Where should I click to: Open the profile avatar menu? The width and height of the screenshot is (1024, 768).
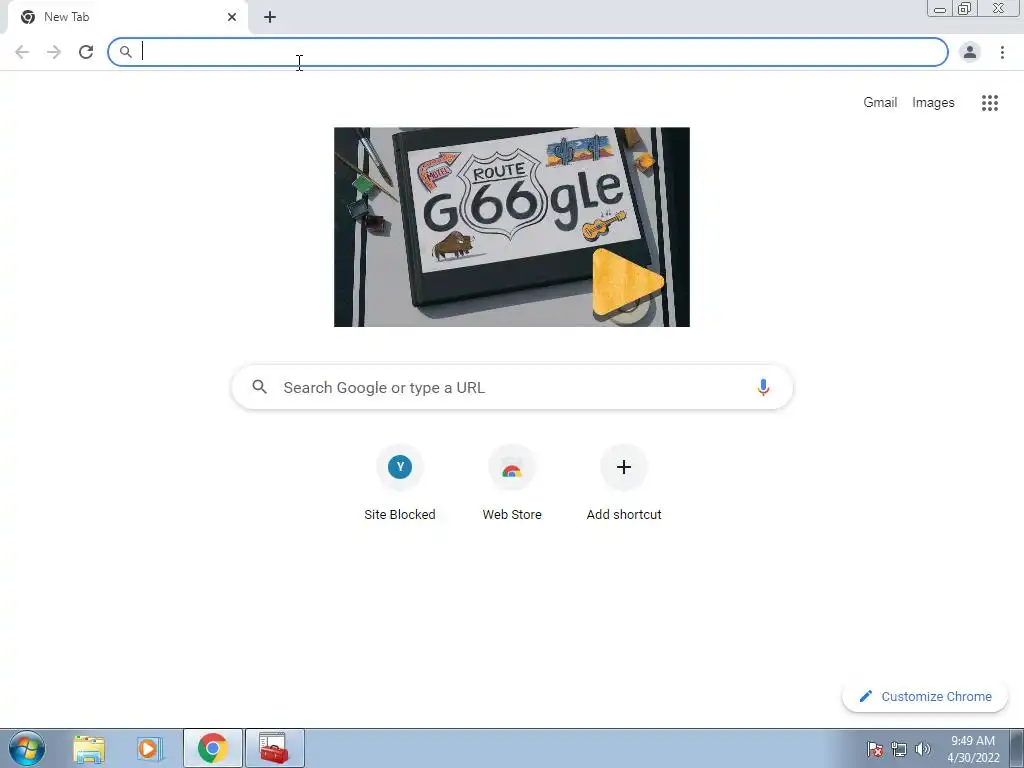click(970, 52)
